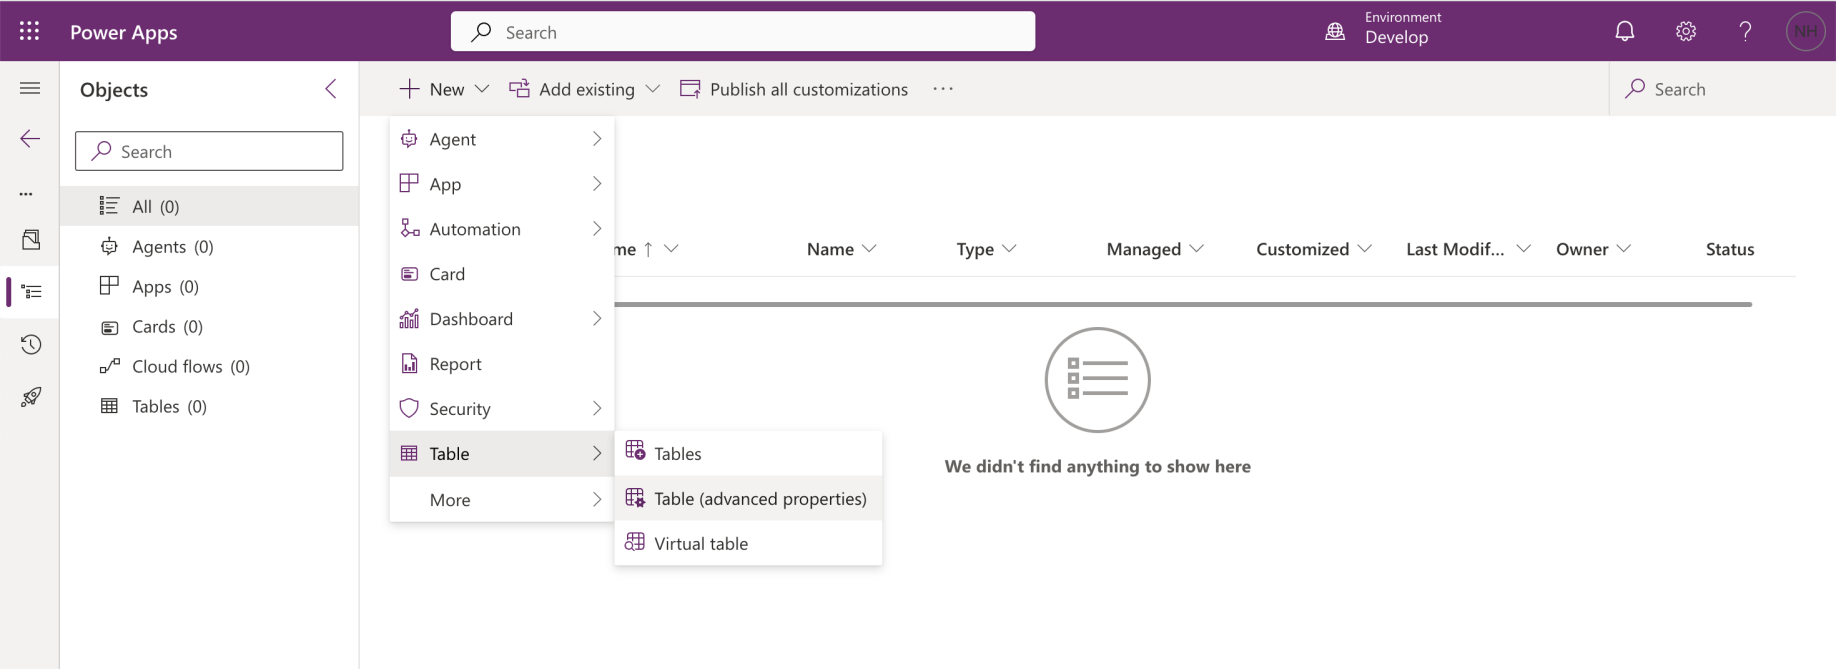Image resolution: width=1836 pixels, height=669 pixels.
Task: Open the app launcher waffle icon
Action: (x=30, y=32)
